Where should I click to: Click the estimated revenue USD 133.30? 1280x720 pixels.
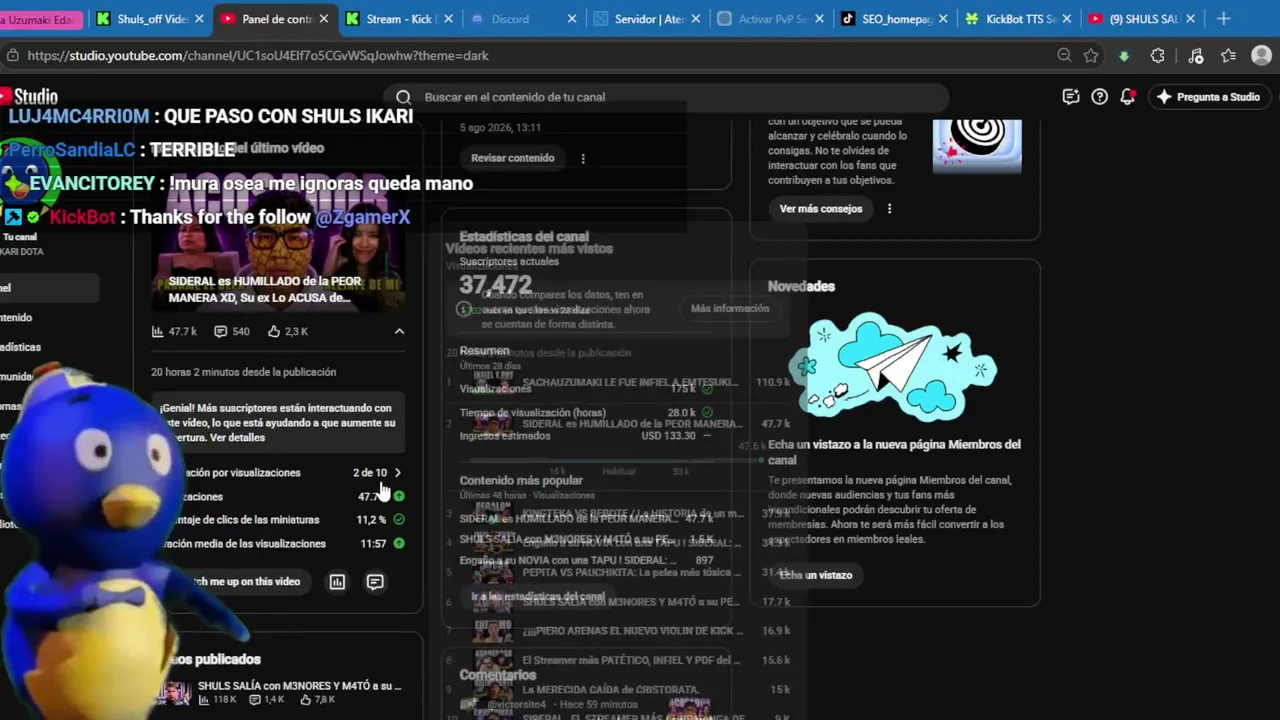[668, 436]
